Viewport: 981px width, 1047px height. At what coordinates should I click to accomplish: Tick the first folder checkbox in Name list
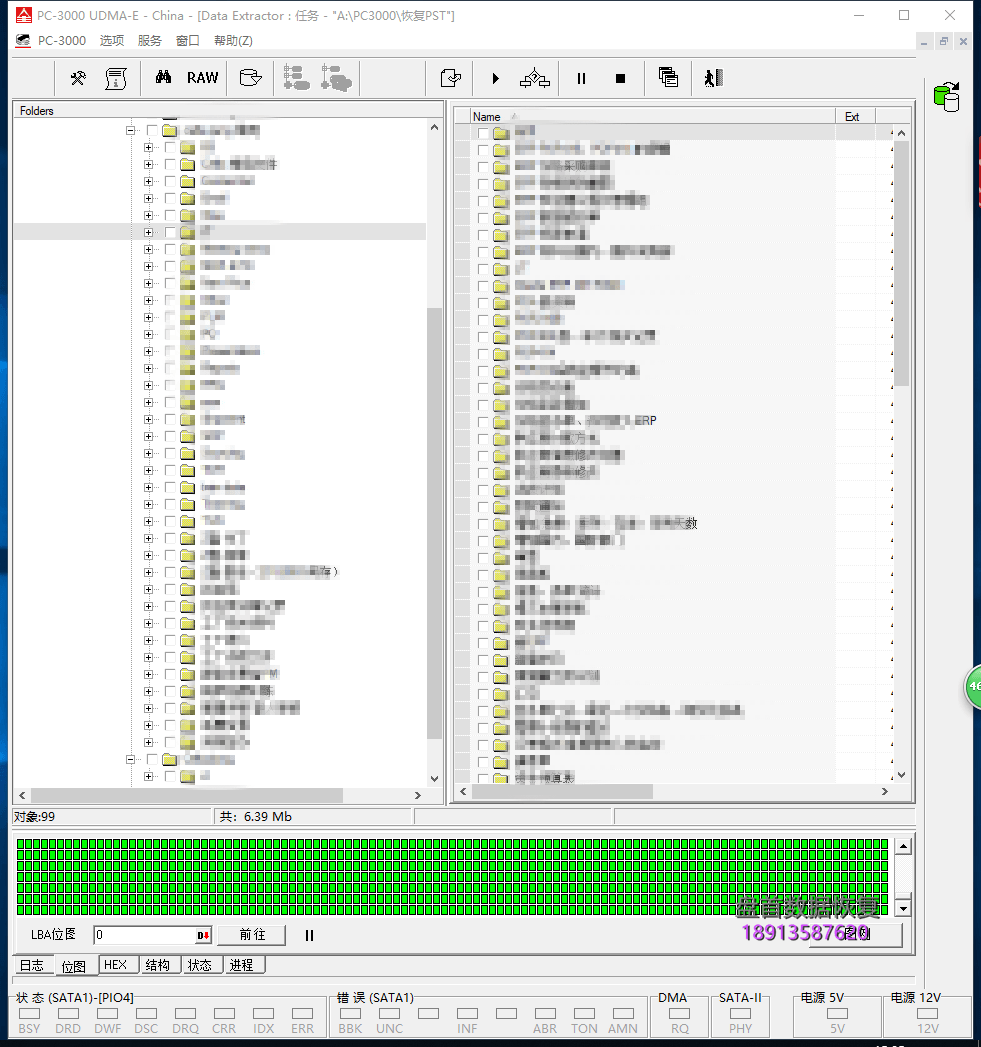point(483,133)
